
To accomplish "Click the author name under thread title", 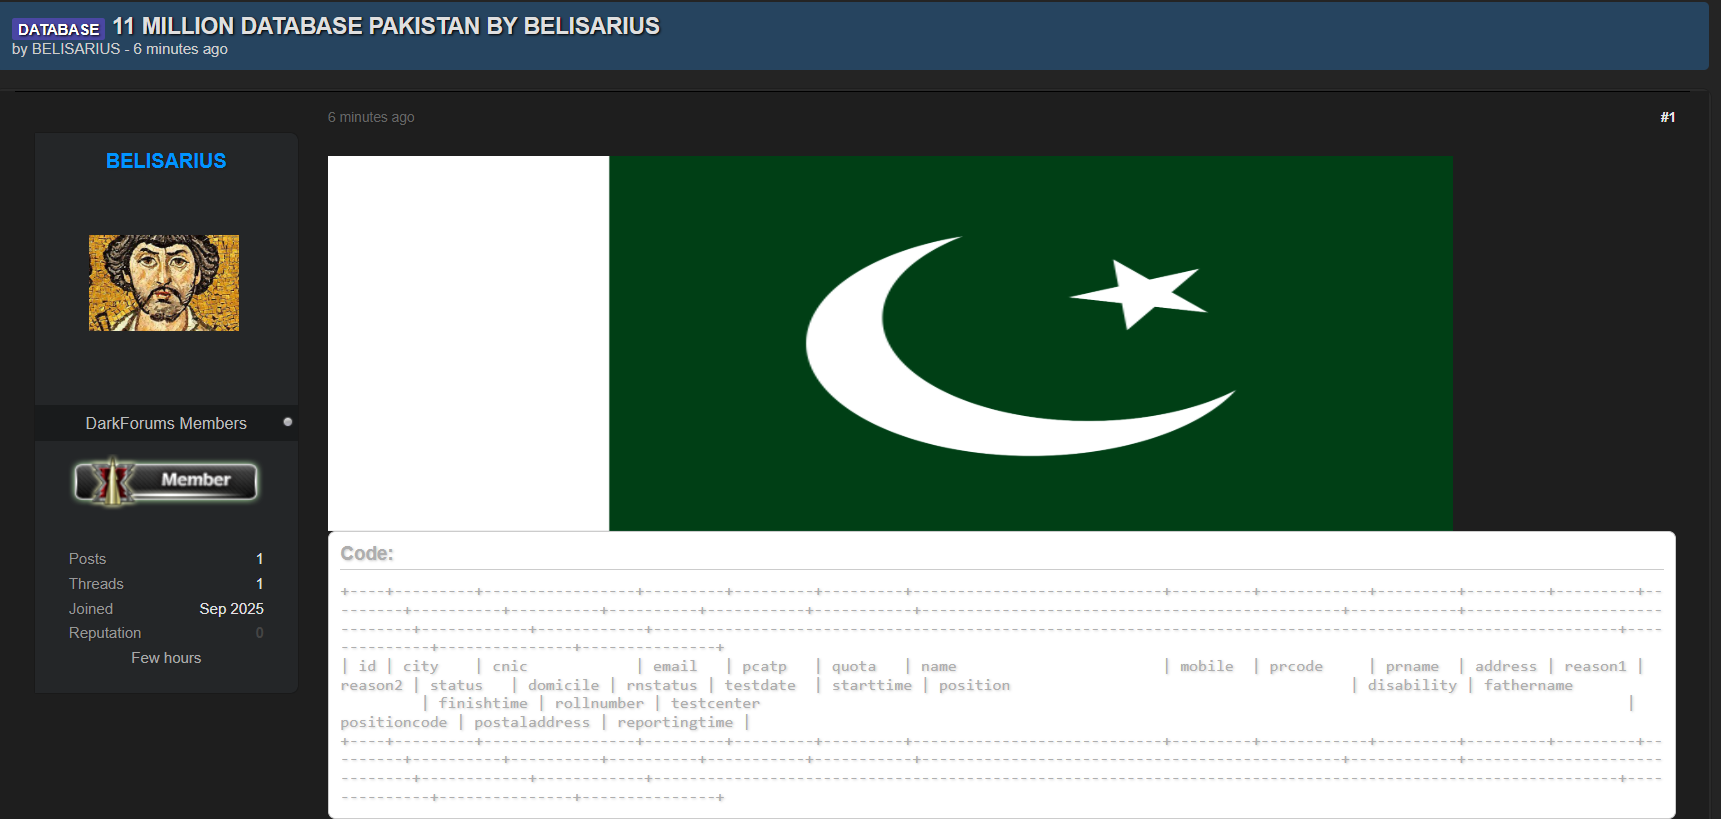I will tap(76, 49).
